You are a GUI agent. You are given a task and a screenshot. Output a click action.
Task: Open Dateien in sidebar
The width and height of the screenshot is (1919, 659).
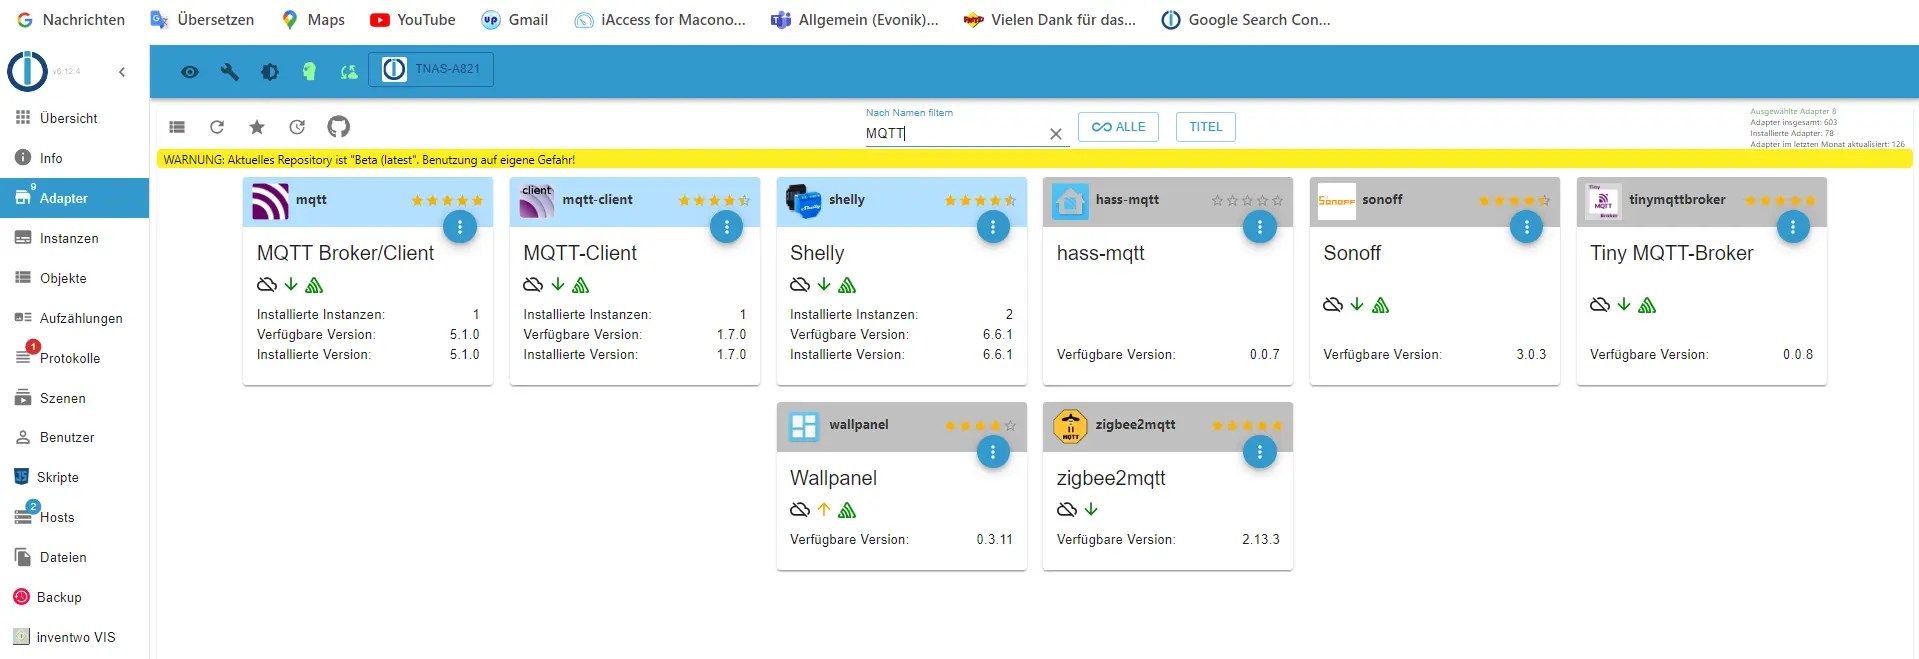pyautogui.click(x=75, y=557)
